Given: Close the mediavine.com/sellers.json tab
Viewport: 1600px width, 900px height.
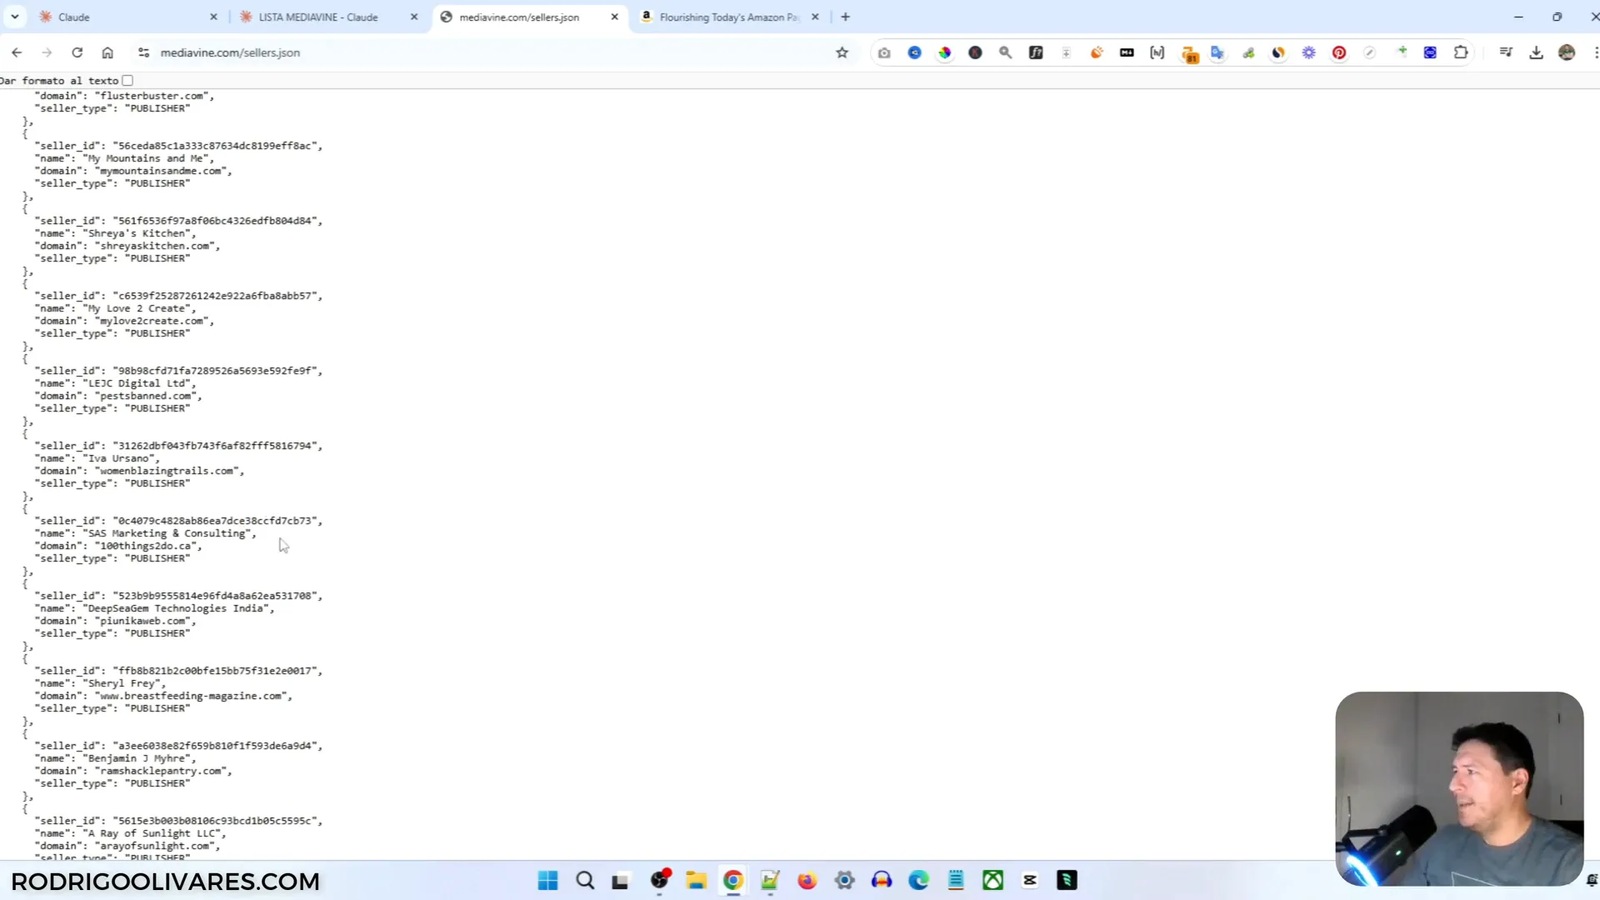Looking at the screenshot, I should pos(615,17).
